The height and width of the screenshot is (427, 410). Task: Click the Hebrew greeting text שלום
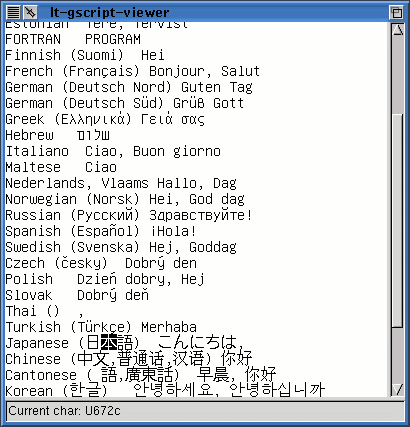click(x=93, y=135)
